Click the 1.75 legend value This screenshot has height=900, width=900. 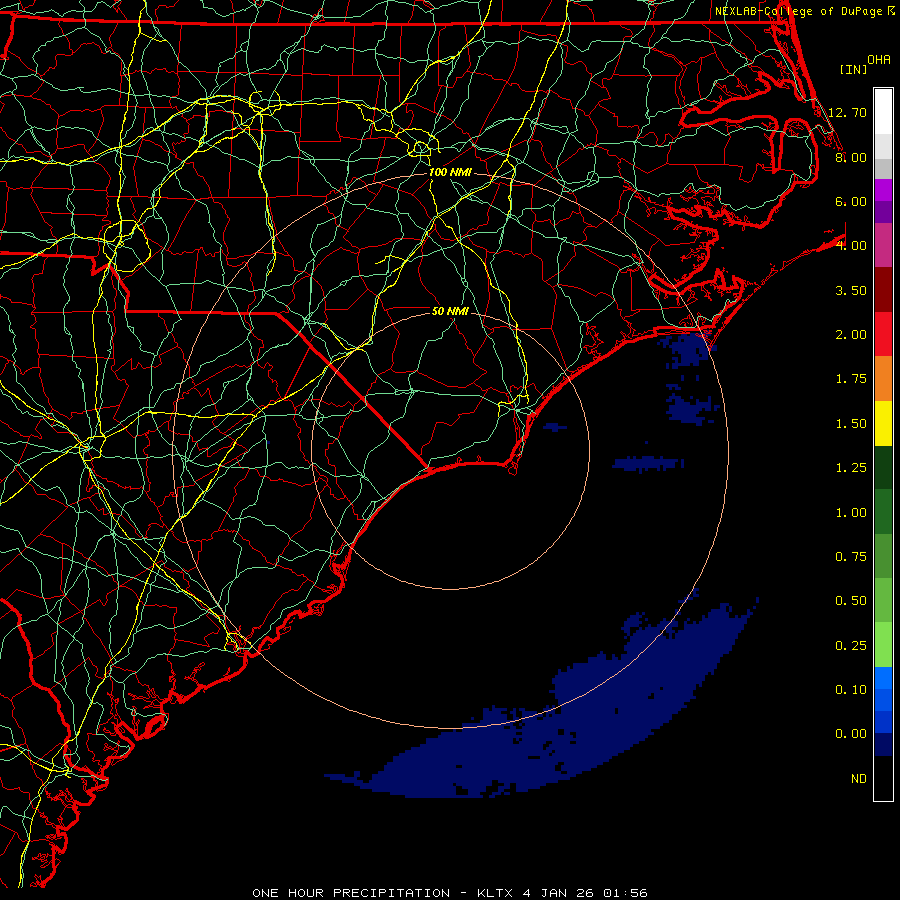pos(851,379)
